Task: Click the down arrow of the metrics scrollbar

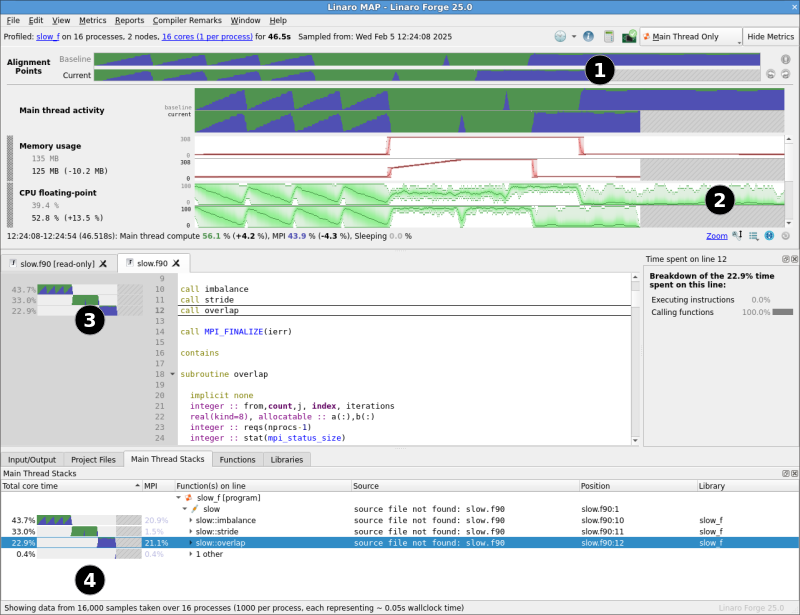Action: [789, 223]
